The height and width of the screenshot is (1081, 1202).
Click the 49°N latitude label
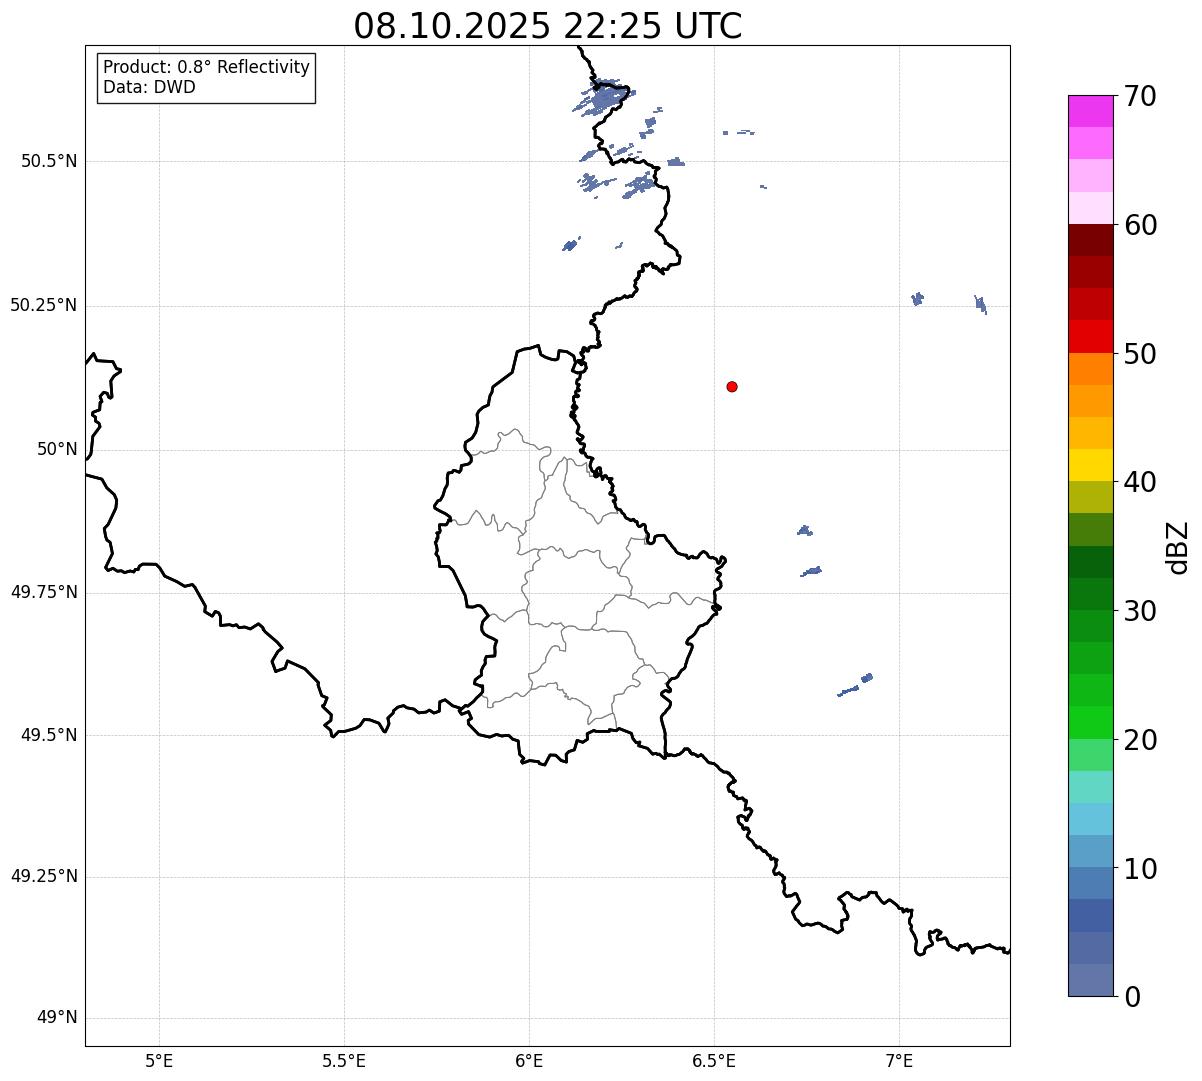[57, 1018]
